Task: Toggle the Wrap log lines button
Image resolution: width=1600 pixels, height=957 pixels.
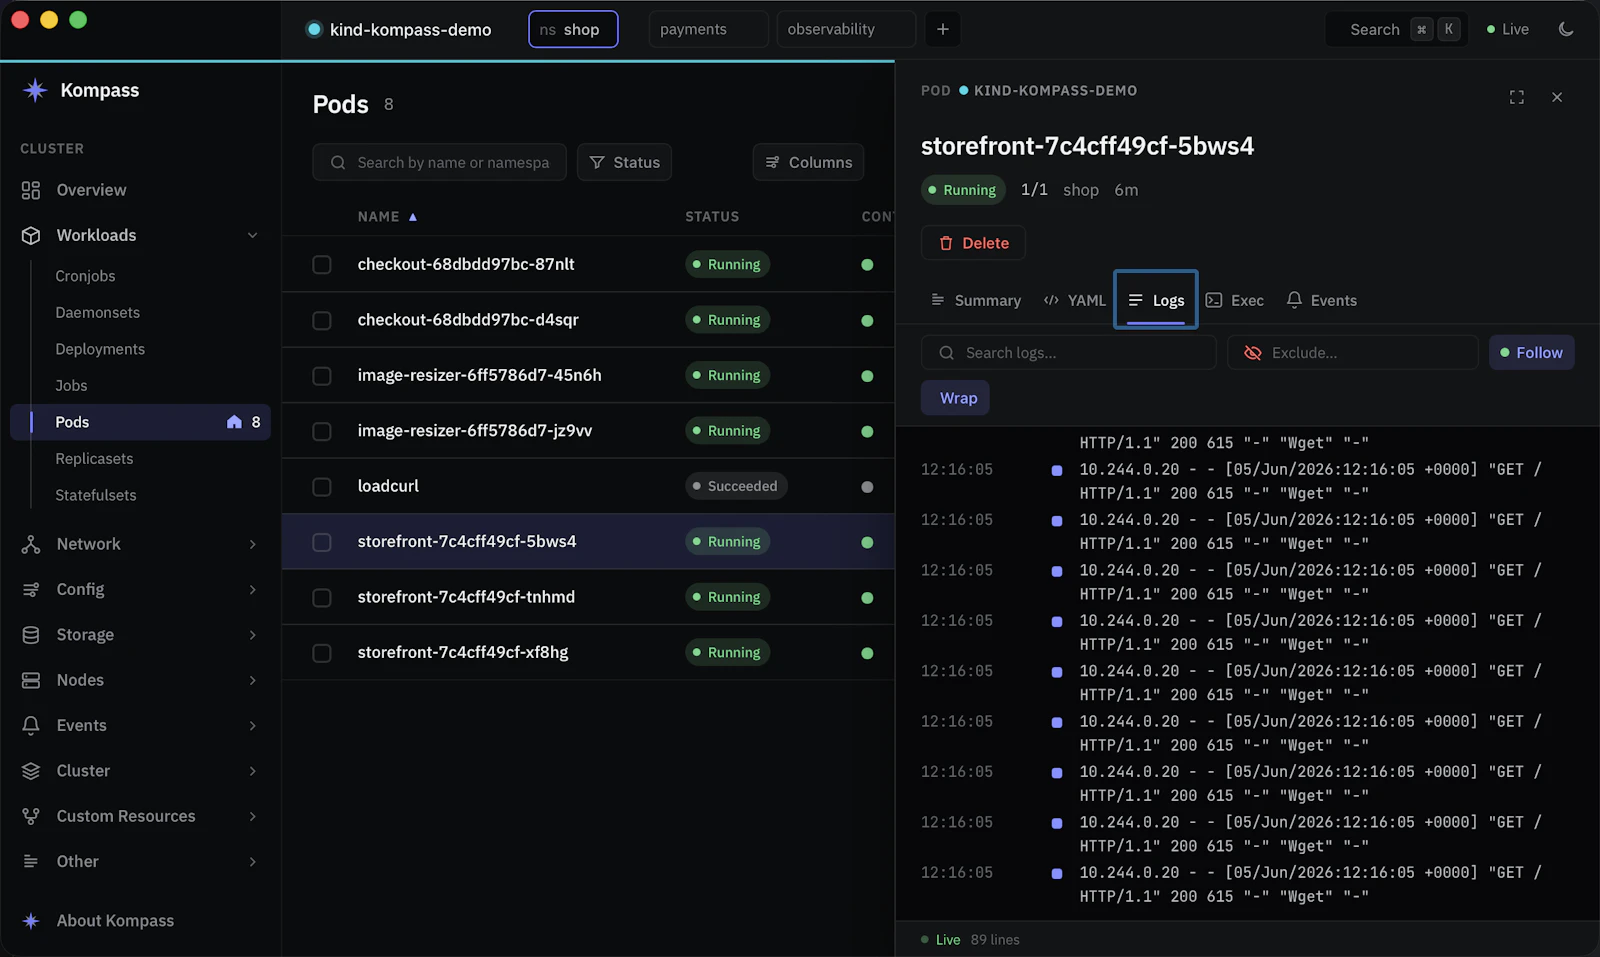Action: click(956, 398)
